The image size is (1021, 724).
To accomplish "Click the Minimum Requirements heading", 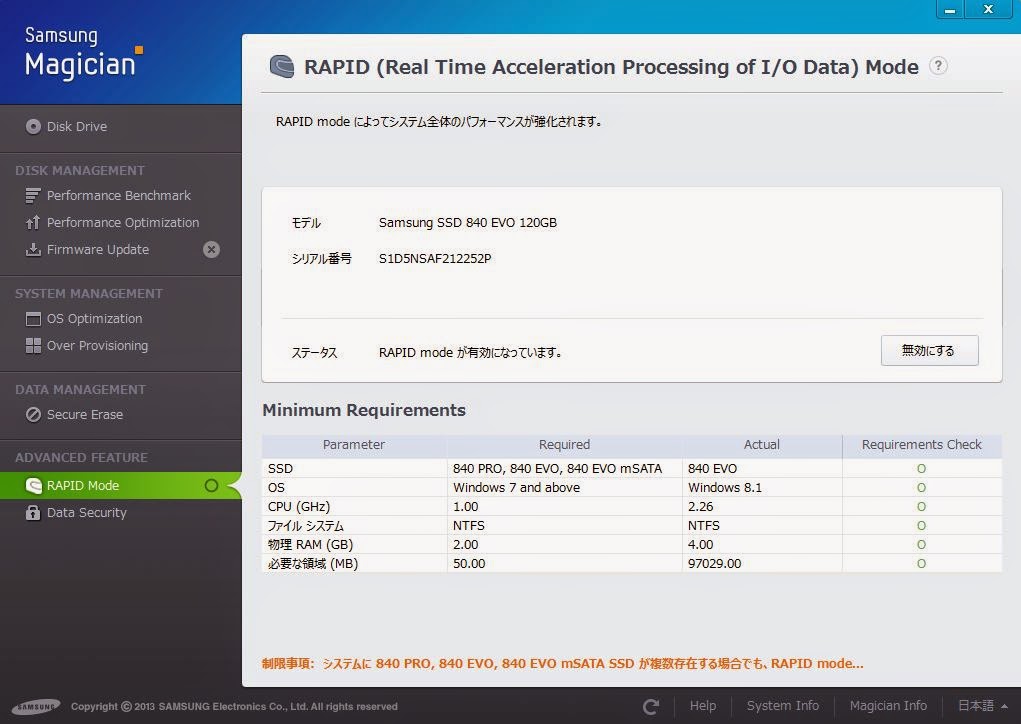I will (364, 410).
